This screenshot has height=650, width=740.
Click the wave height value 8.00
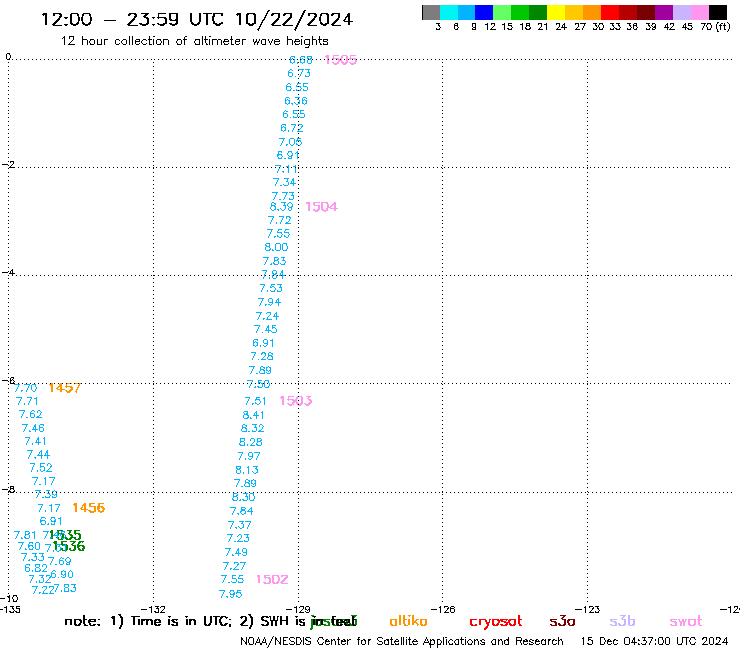click(x=276, y=247)
